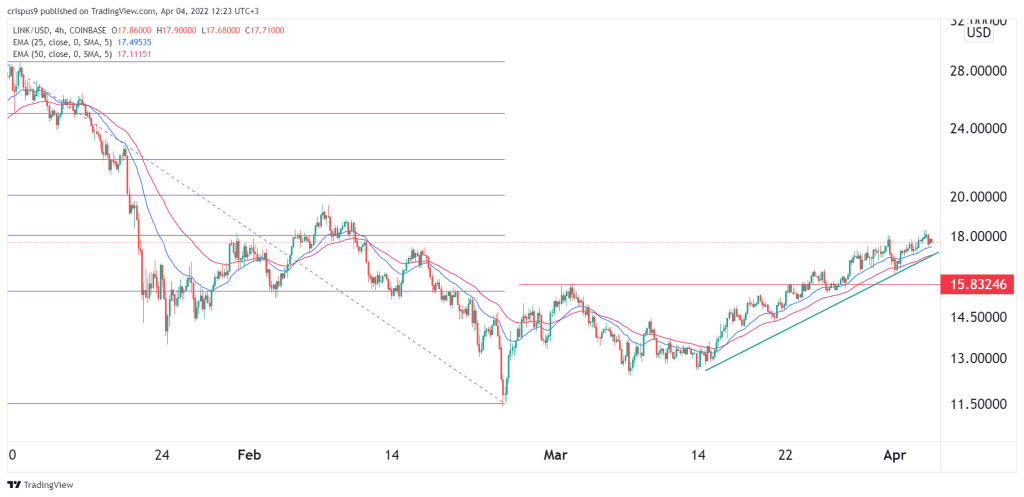
Task: Click the 11.50000 price axis label
Action: [980, 404]
